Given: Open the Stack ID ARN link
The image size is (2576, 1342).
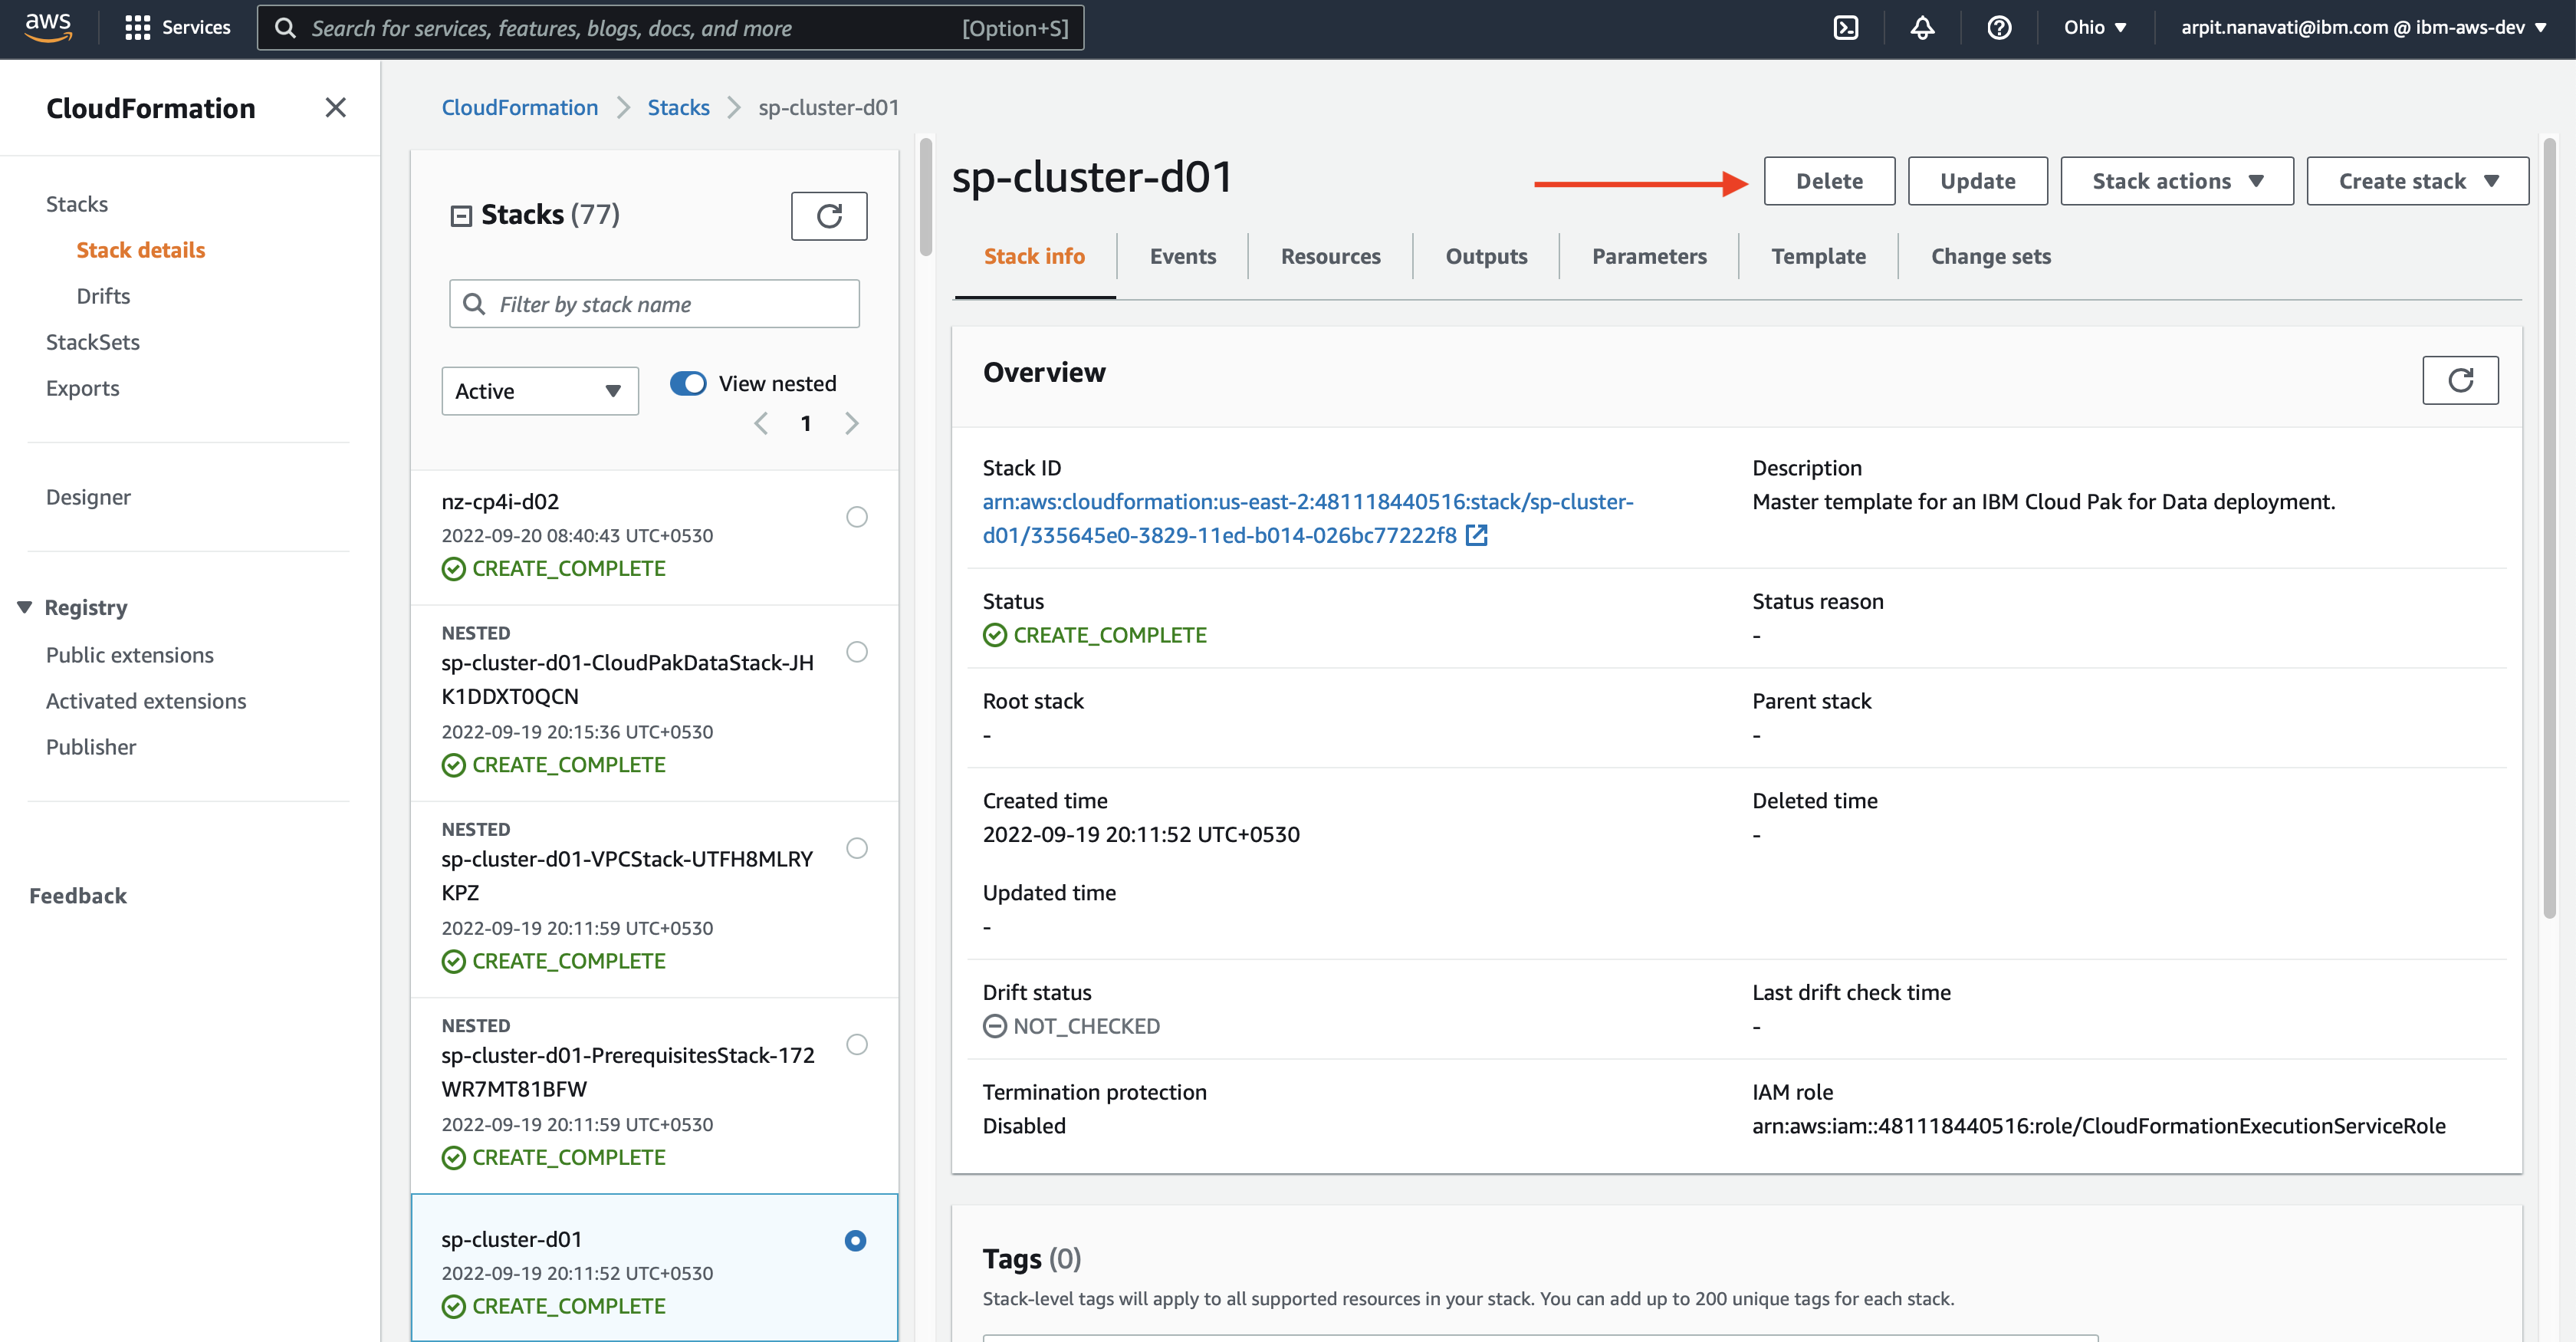Looking at the screenshot, I should click(x=1308, y=518).
